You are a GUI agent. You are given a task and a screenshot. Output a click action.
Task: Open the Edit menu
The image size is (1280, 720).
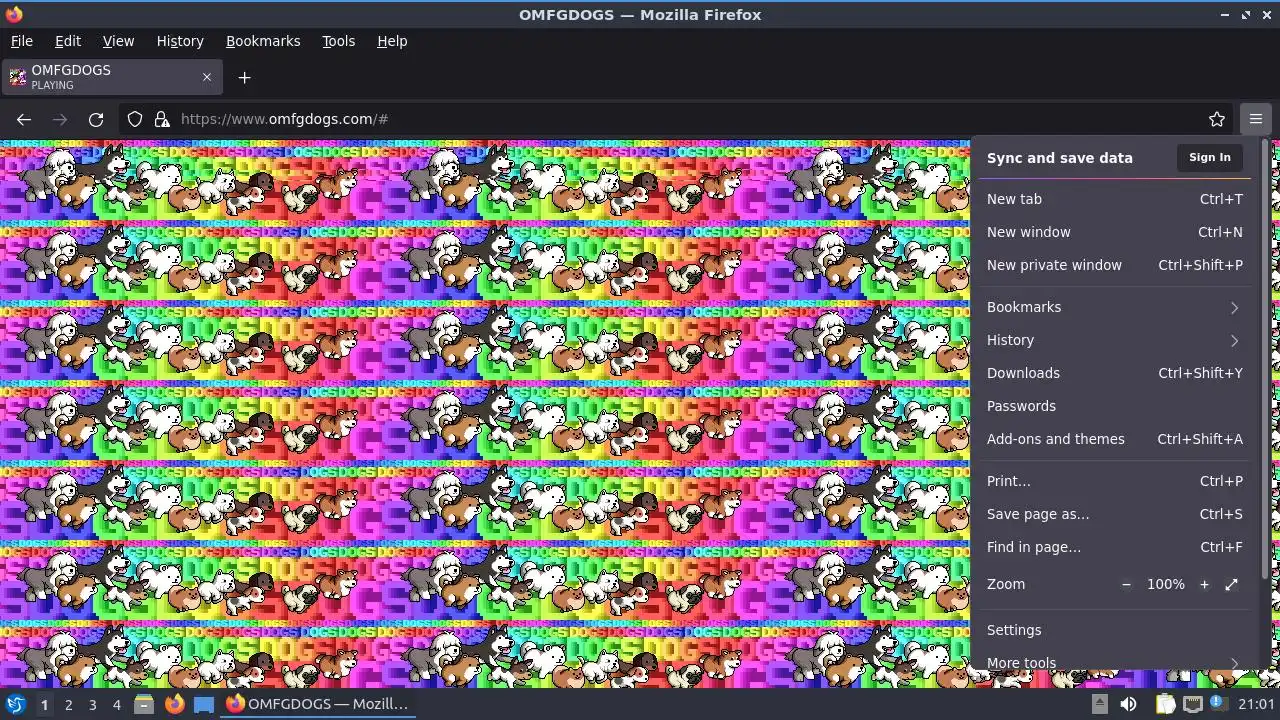coord(68,41)
